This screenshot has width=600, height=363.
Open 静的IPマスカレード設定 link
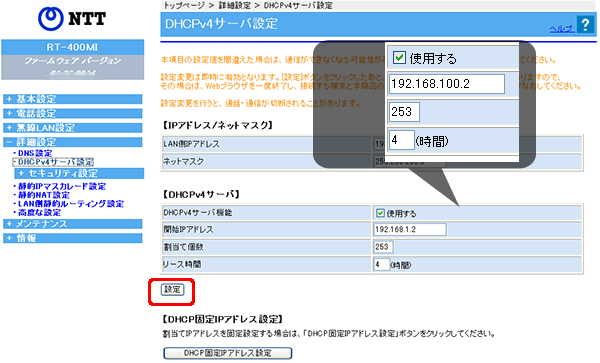(62, 186)
